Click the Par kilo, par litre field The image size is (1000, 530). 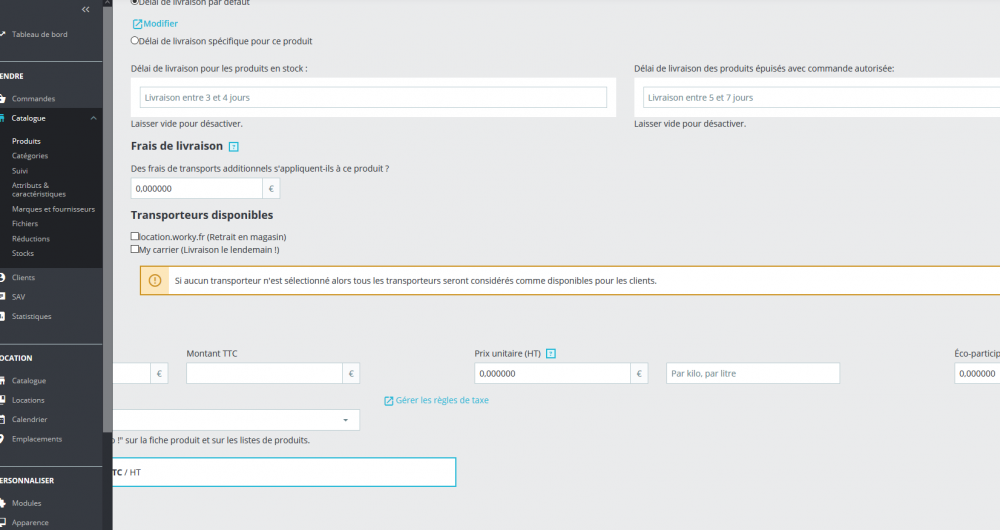pos(753,373)
